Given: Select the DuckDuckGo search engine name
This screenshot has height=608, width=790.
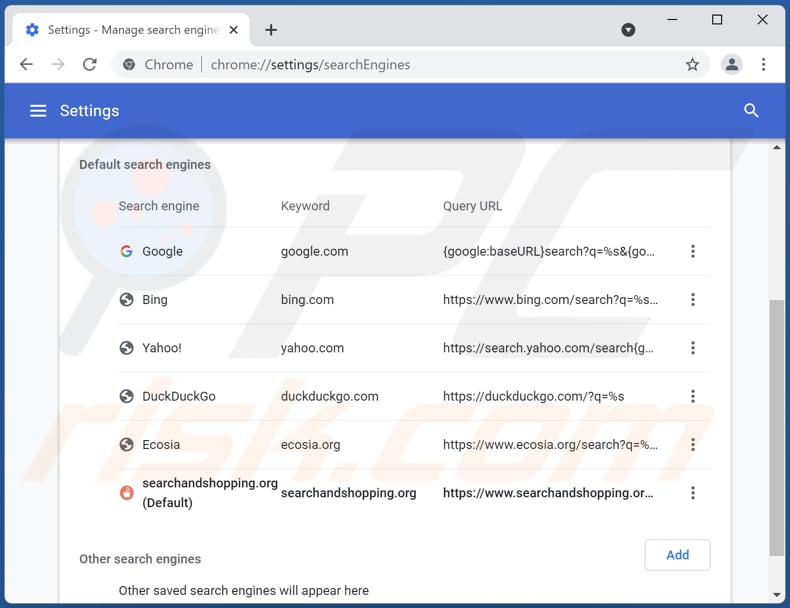Looking at the screenshot, I should click(x=179, y=396).
